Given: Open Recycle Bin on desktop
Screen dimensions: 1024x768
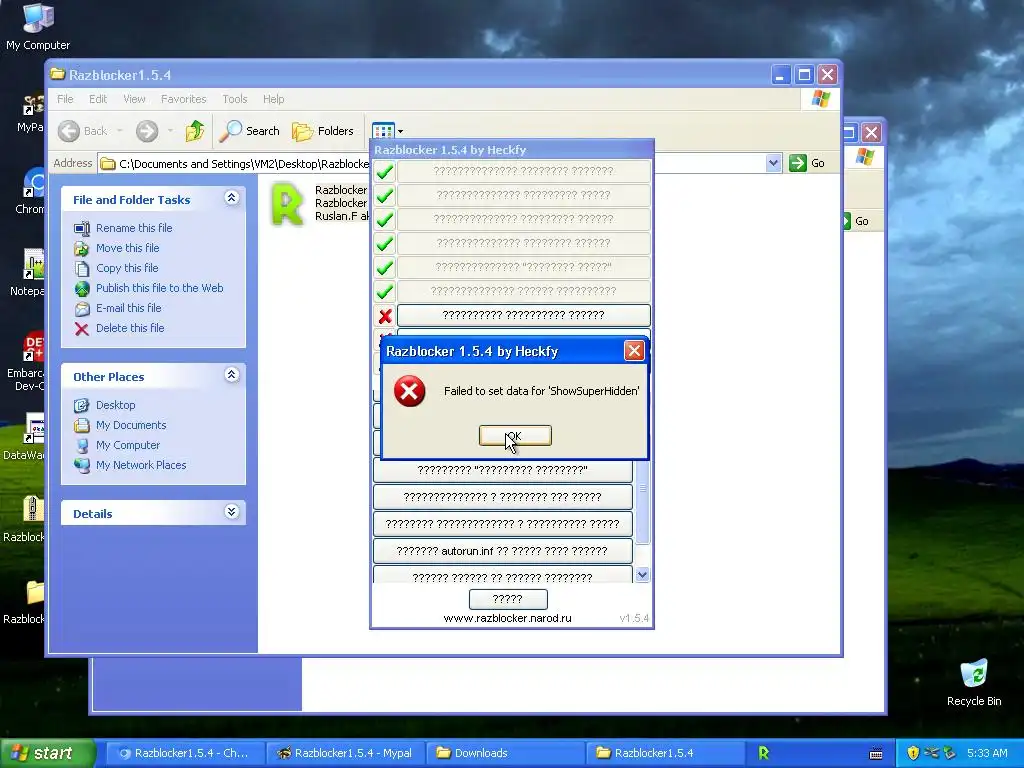Looking at the screenshot, I should (974, 683).
